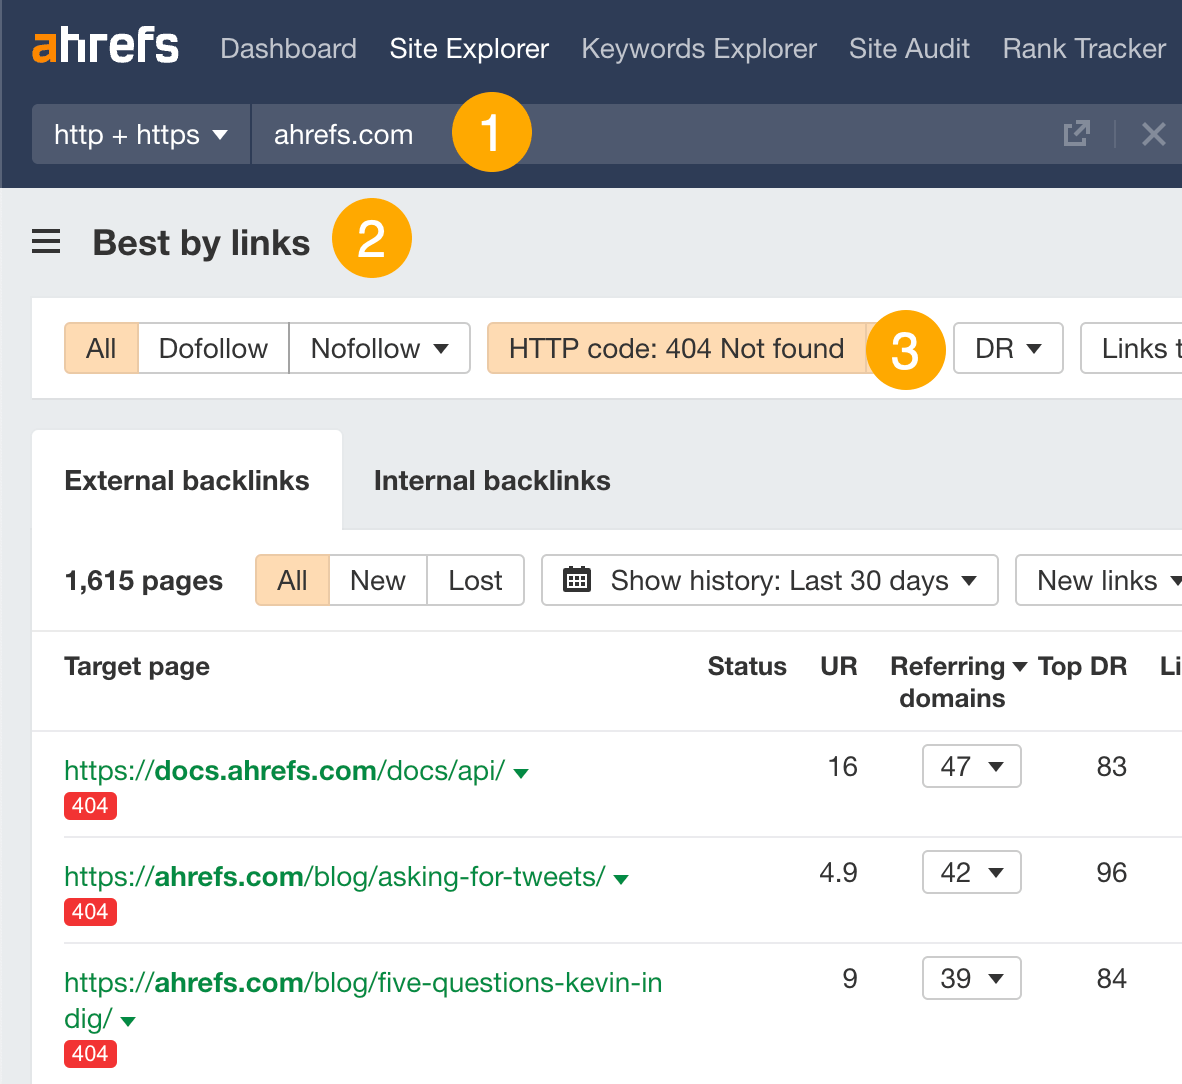Viewport: 1182px width, 1084px height.
Task: Open the Nofollow filter dropdown
Action: [x=379, y=348]
